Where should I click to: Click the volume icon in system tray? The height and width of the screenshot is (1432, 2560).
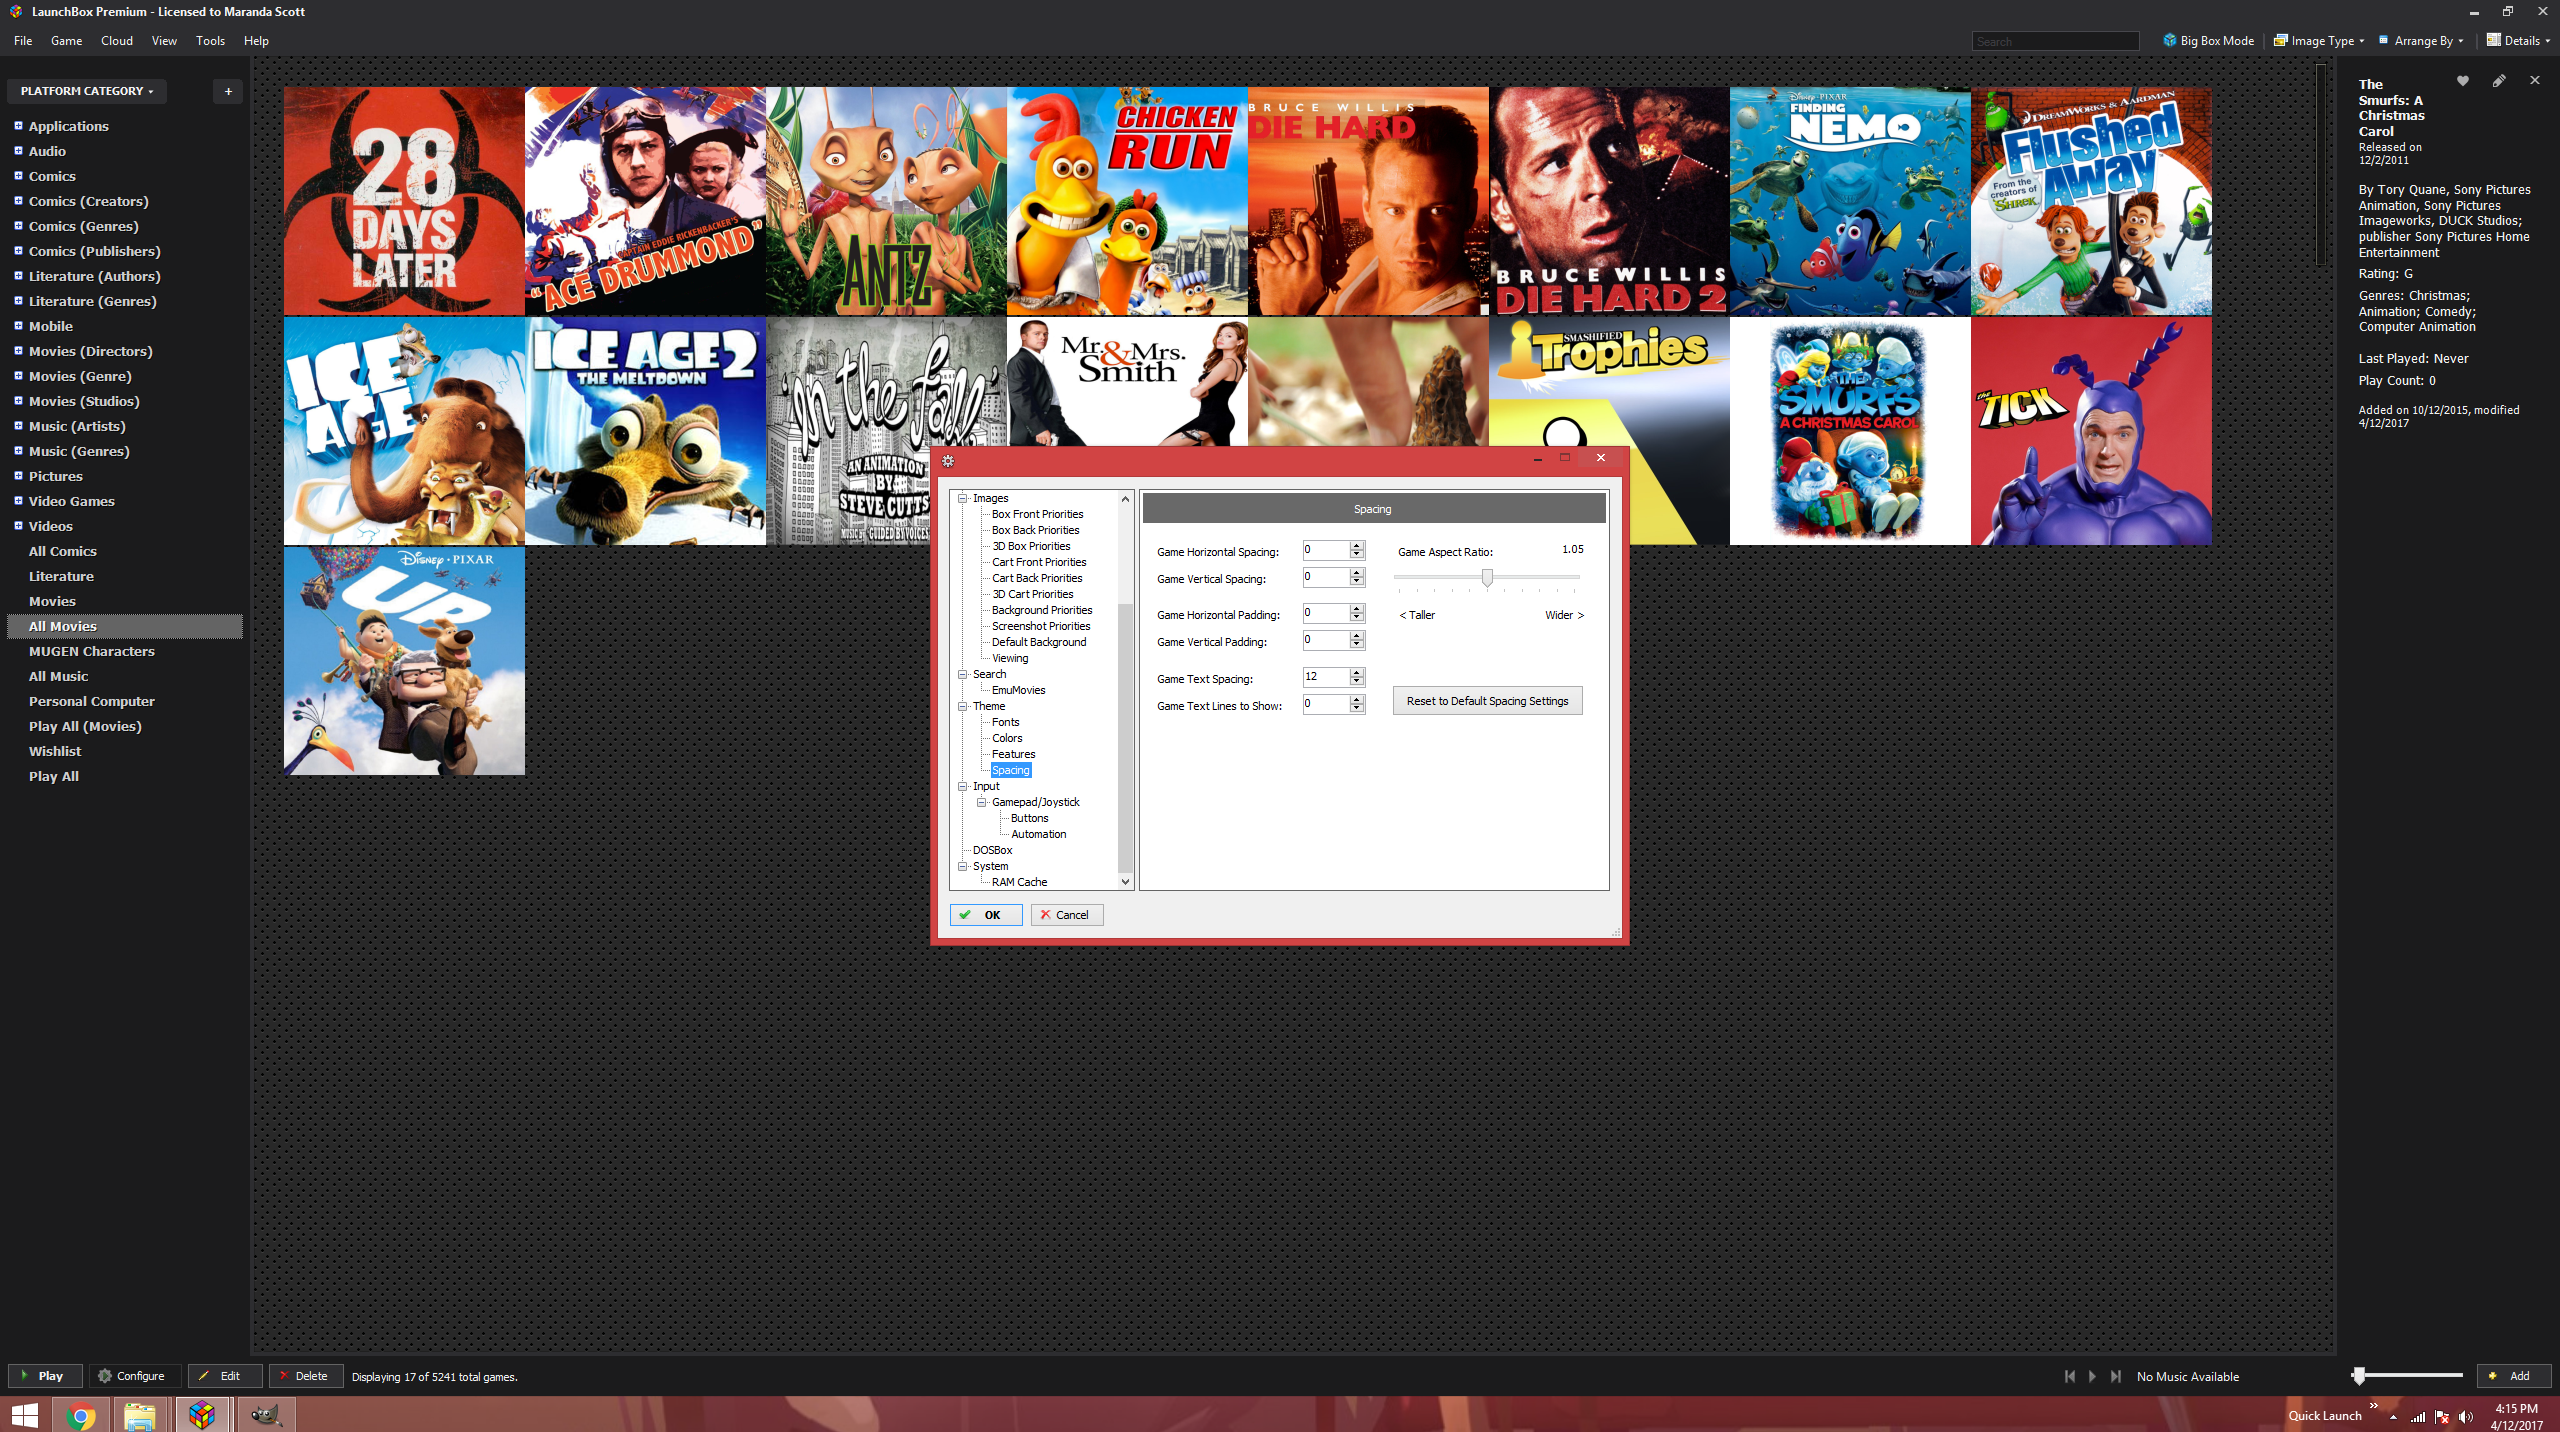pyautogui.click(x=2465, y=1416)
